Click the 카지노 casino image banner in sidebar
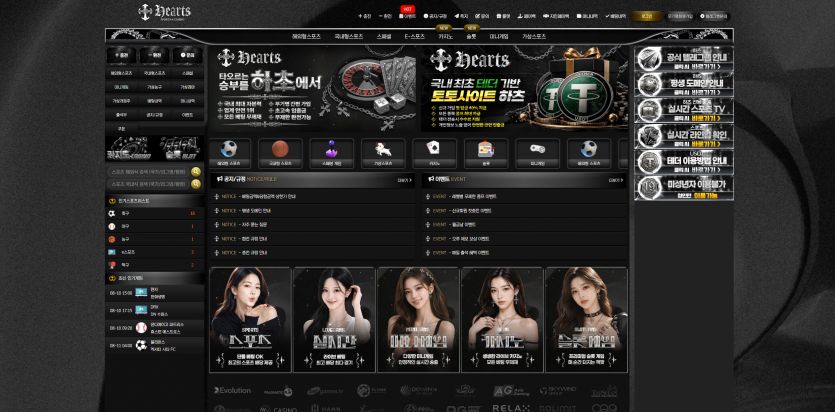Screen dimensions: 835x412 [x=129, y=149]
